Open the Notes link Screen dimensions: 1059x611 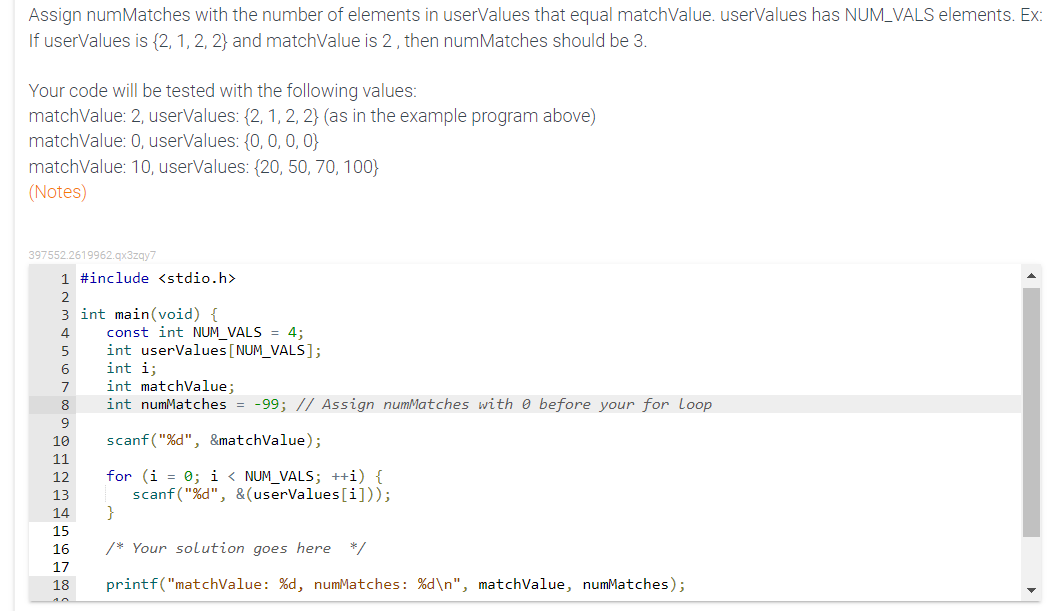tap(57, 192)
